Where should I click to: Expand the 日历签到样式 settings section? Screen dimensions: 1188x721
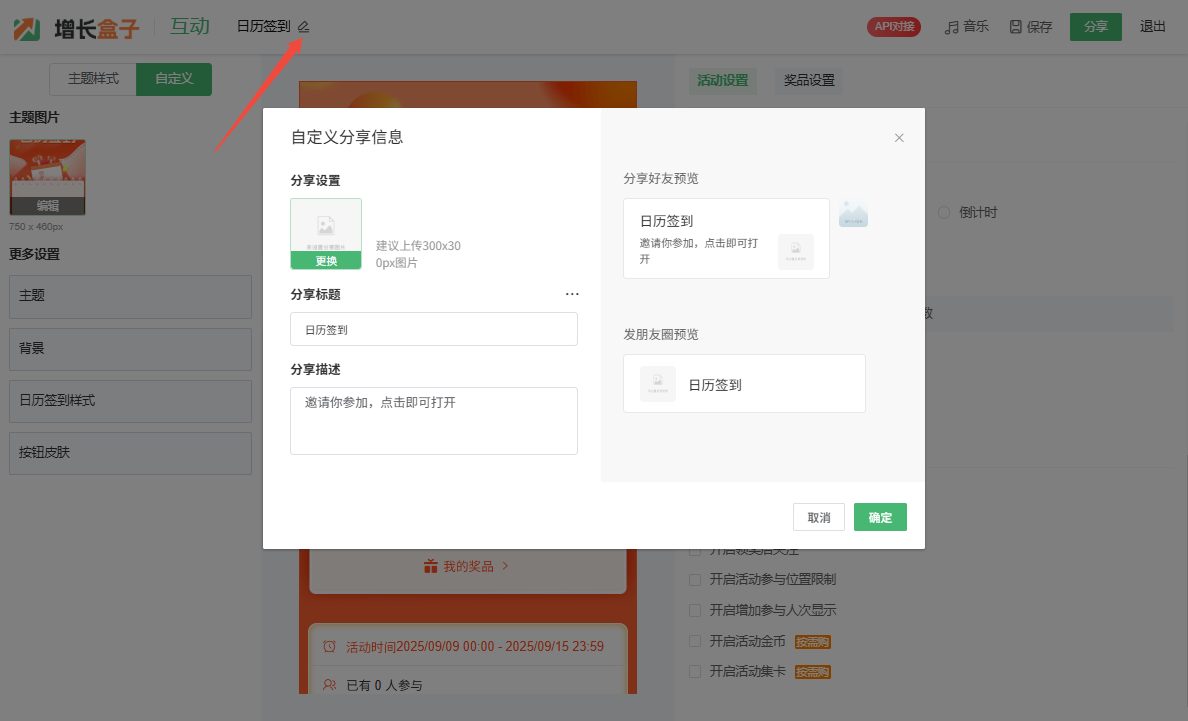[130, 401]
